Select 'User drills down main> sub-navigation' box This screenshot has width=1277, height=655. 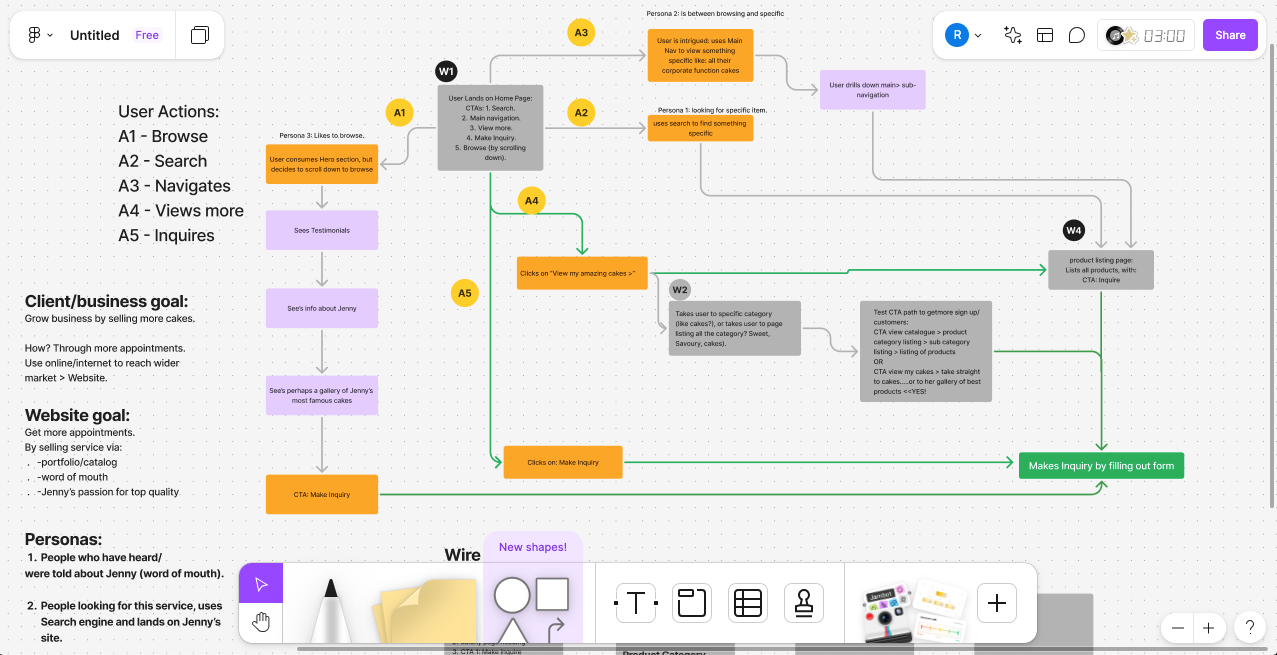(x=873, y=90)
